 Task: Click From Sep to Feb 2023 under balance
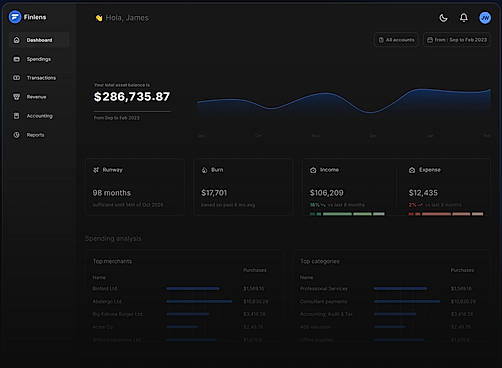[x=117, y=118]
